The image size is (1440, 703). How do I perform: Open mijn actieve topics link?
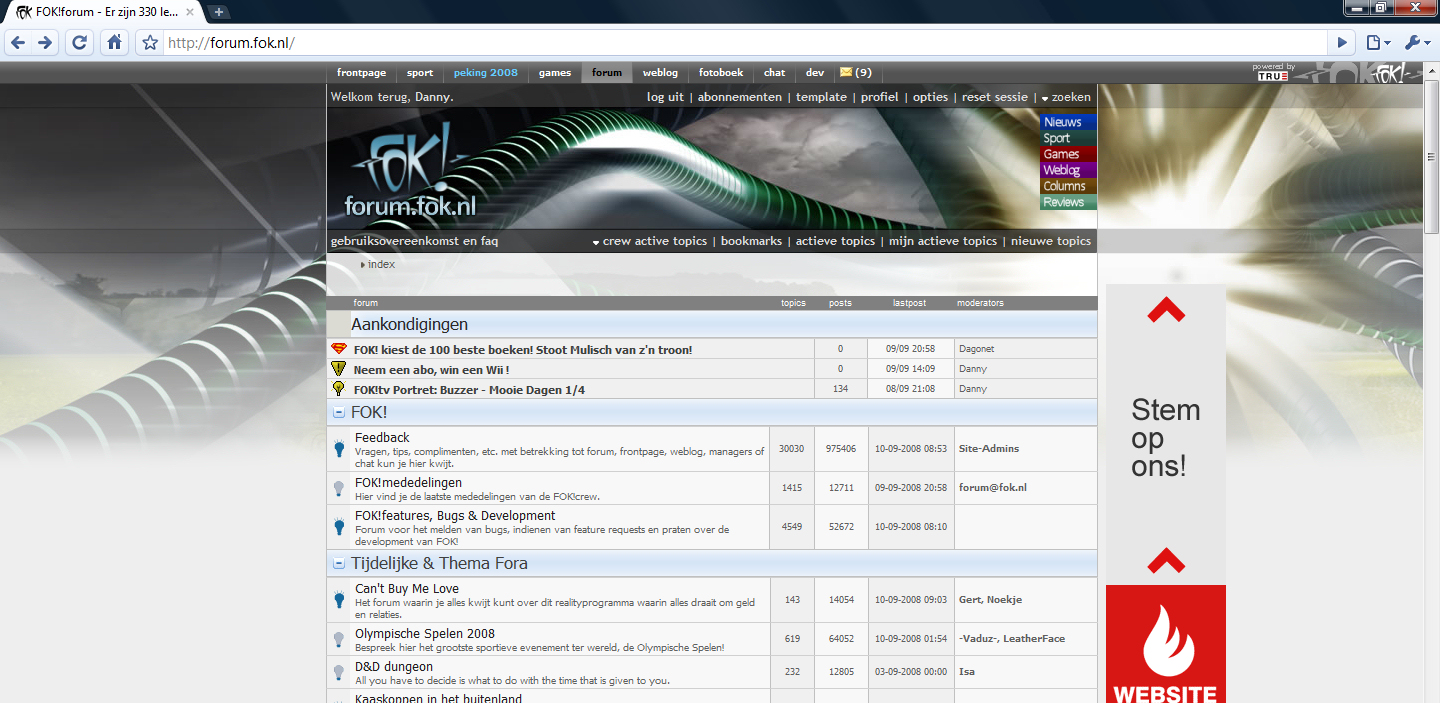click(943, 241)
